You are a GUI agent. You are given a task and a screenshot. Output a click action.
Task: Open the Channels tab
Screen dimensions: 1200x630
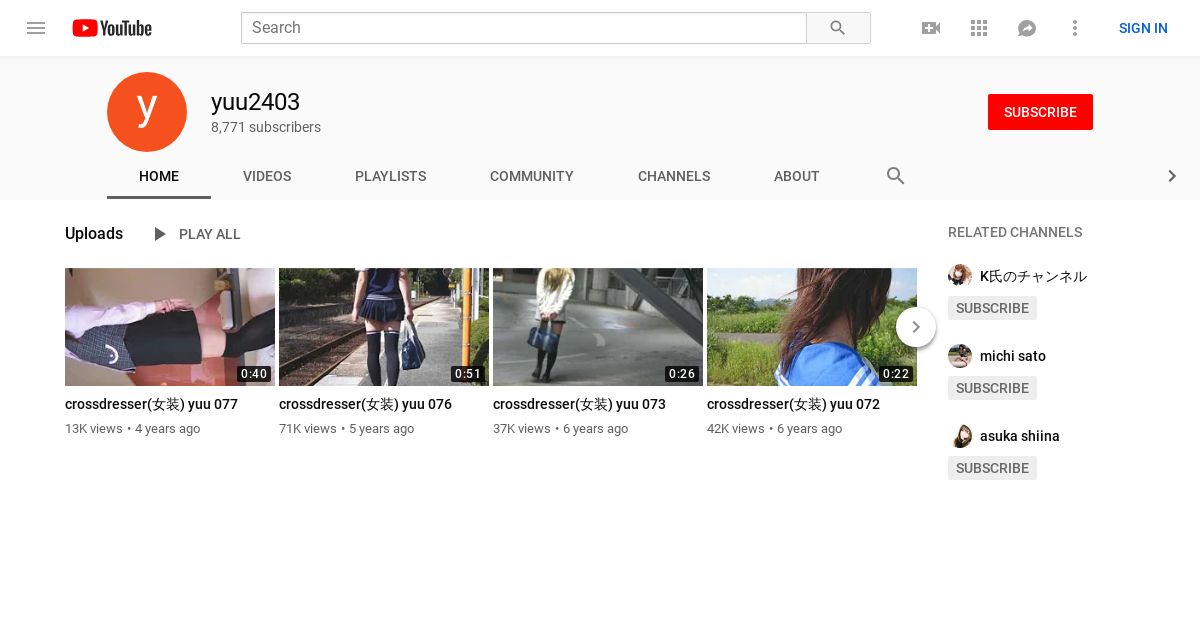[674, 176]
